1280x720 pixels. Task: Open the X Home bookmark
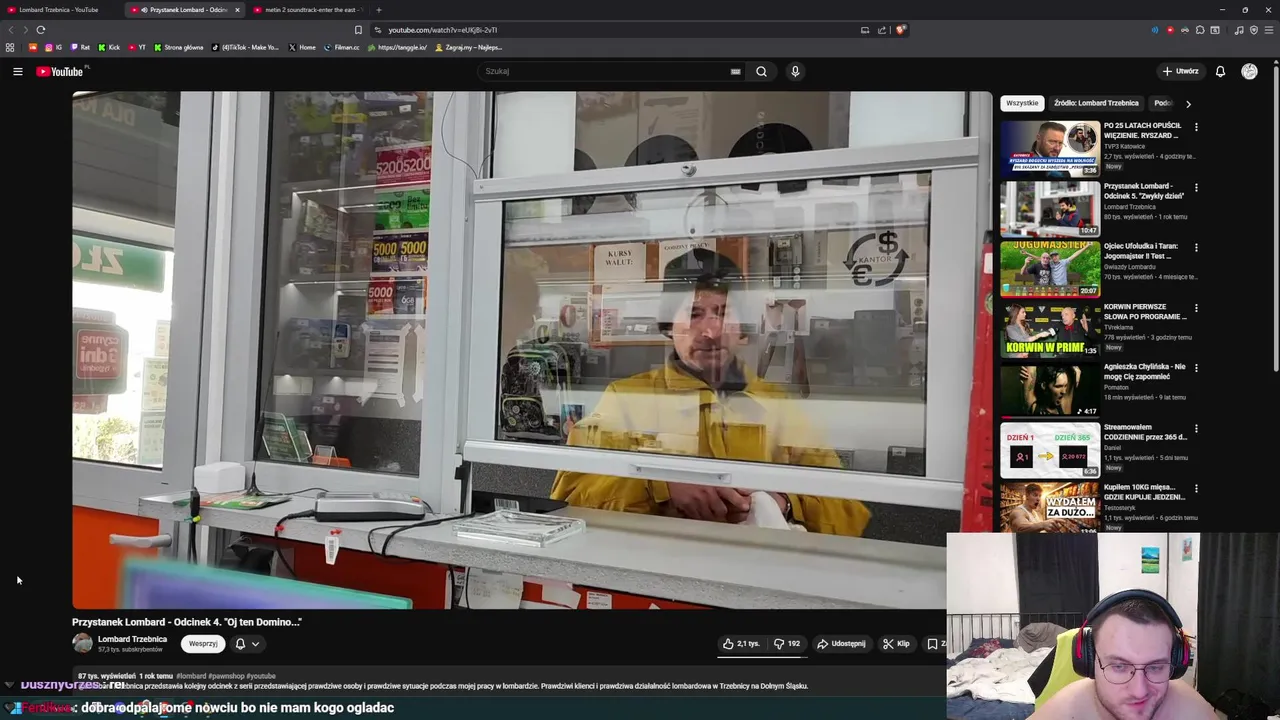(302, 47)
